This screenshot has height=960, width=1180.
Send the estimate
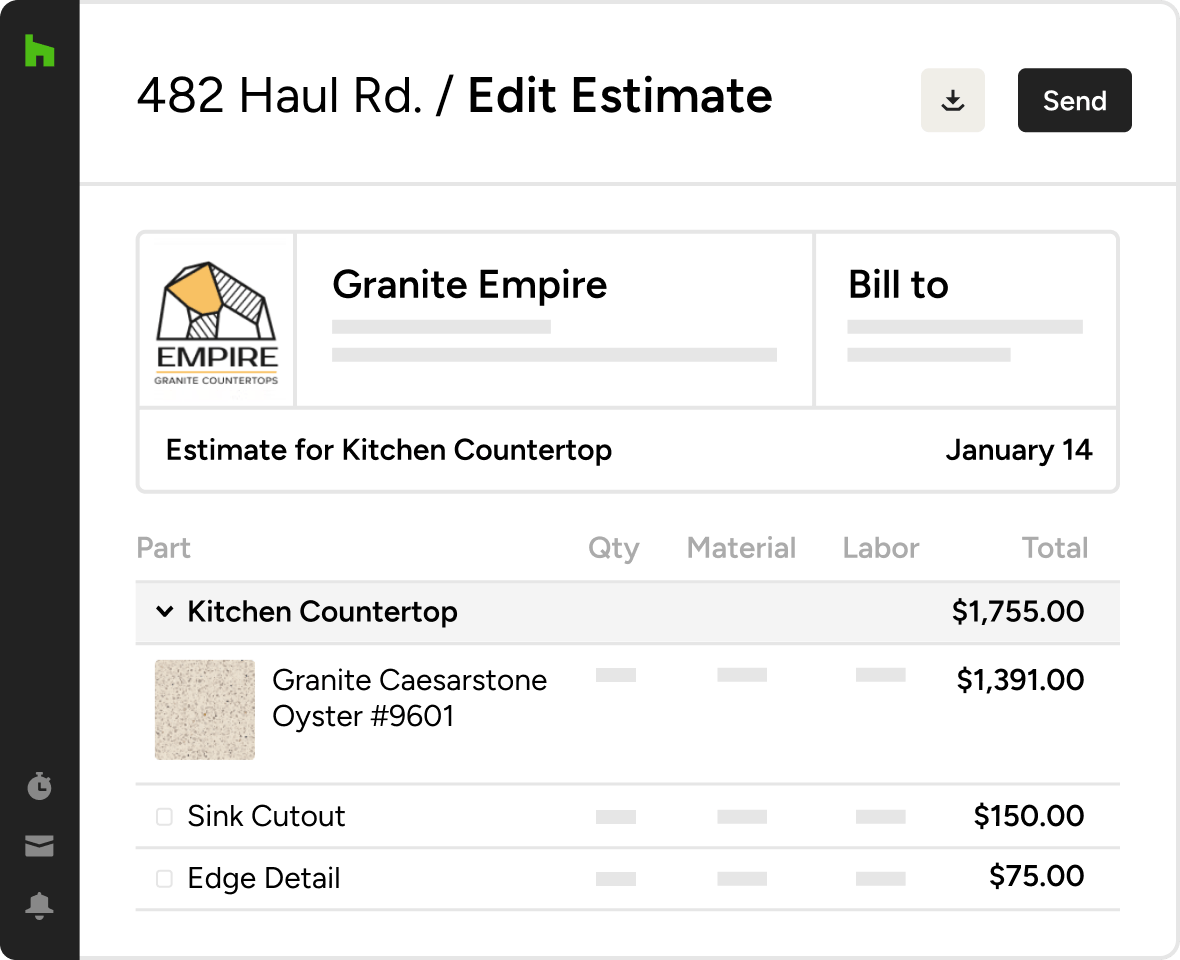[x=1074, y=100]
